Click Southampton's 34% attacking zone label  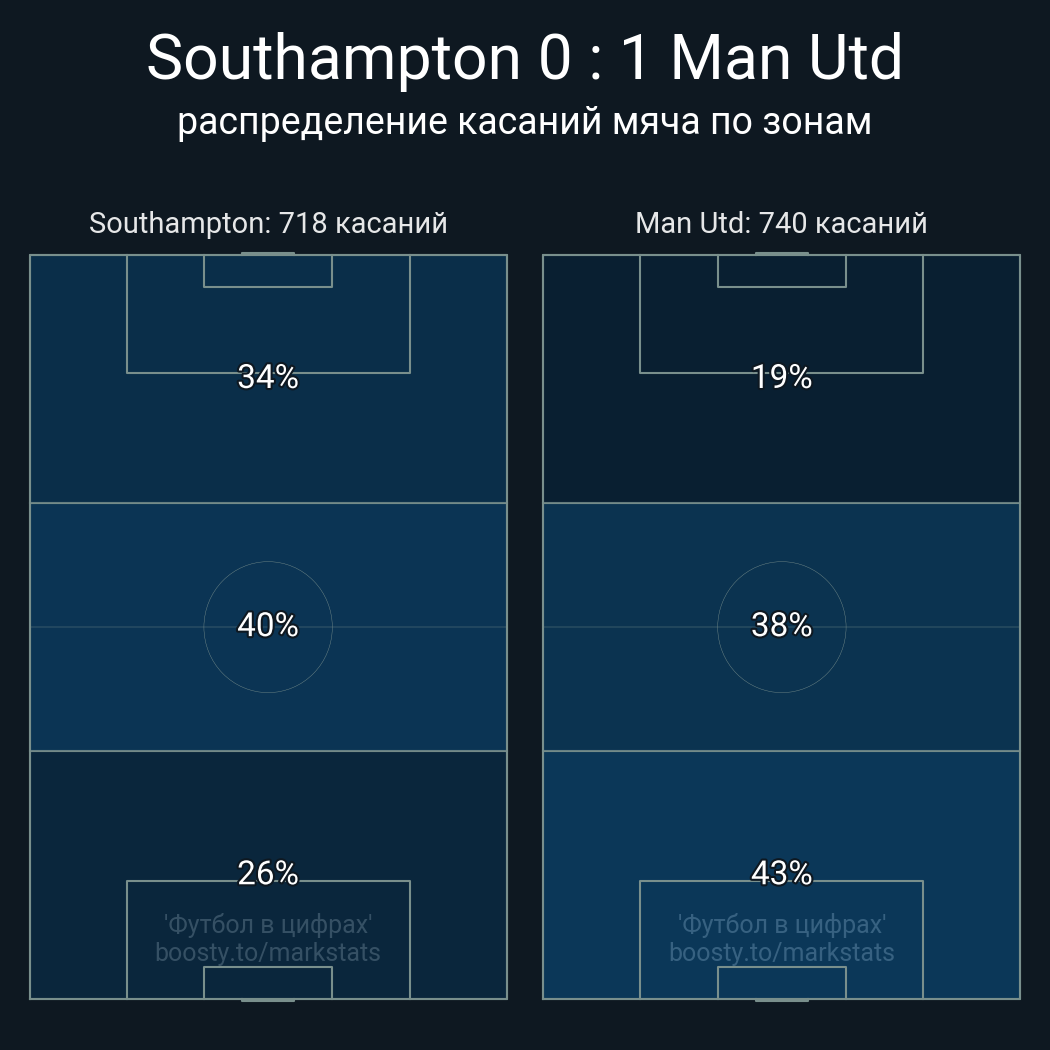268,377
